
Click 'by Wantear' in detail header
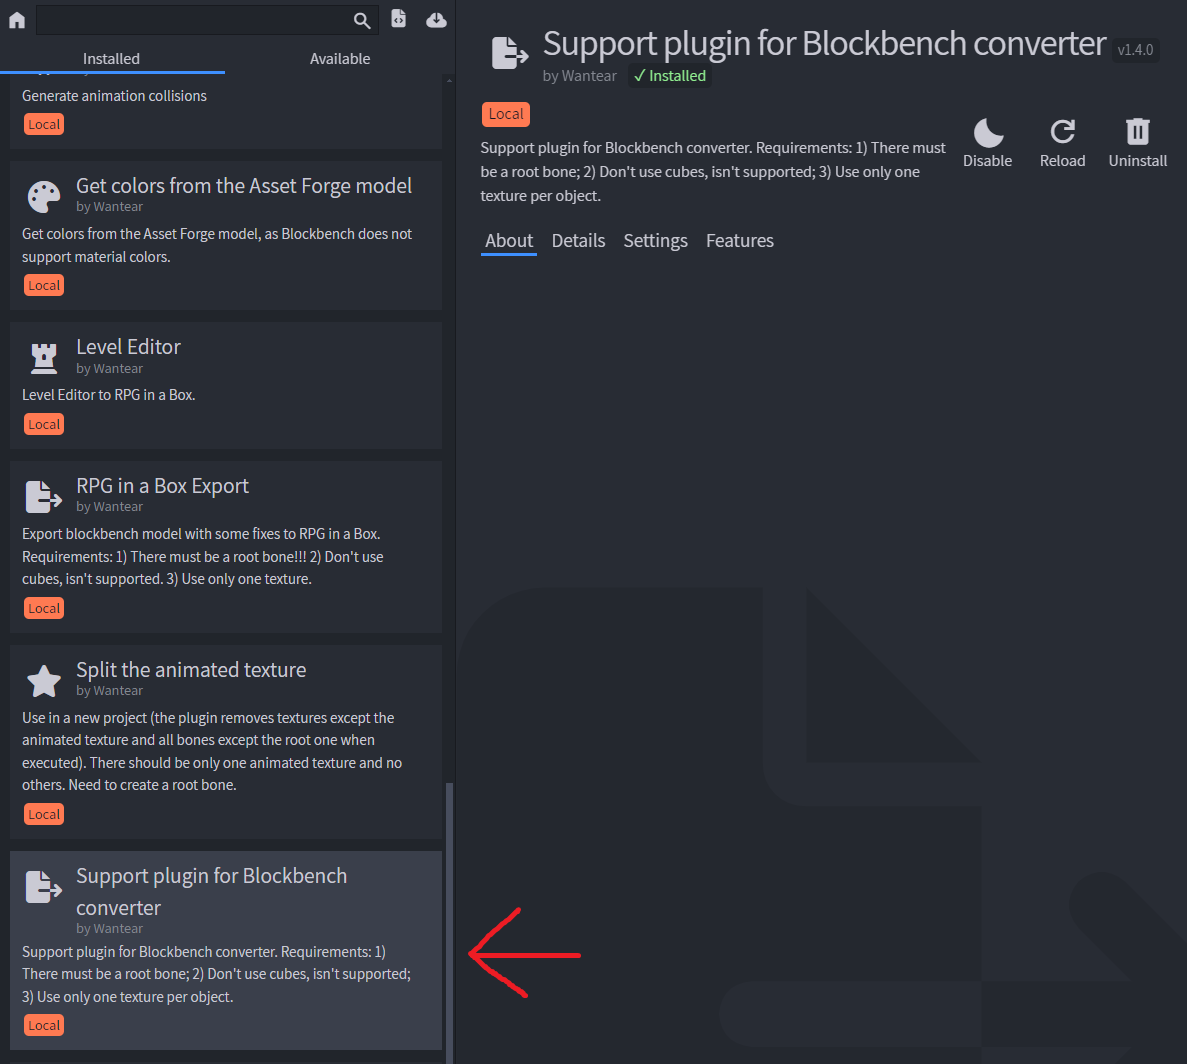(x=580, y=76)
